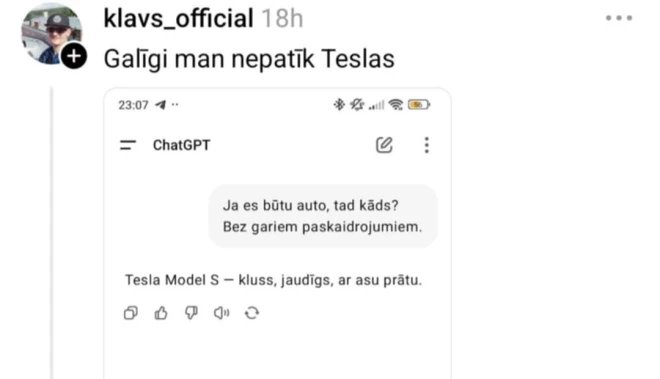Start new chat with compose icon
The width and height of the screenshot is (660, 379).
(384, 145)
